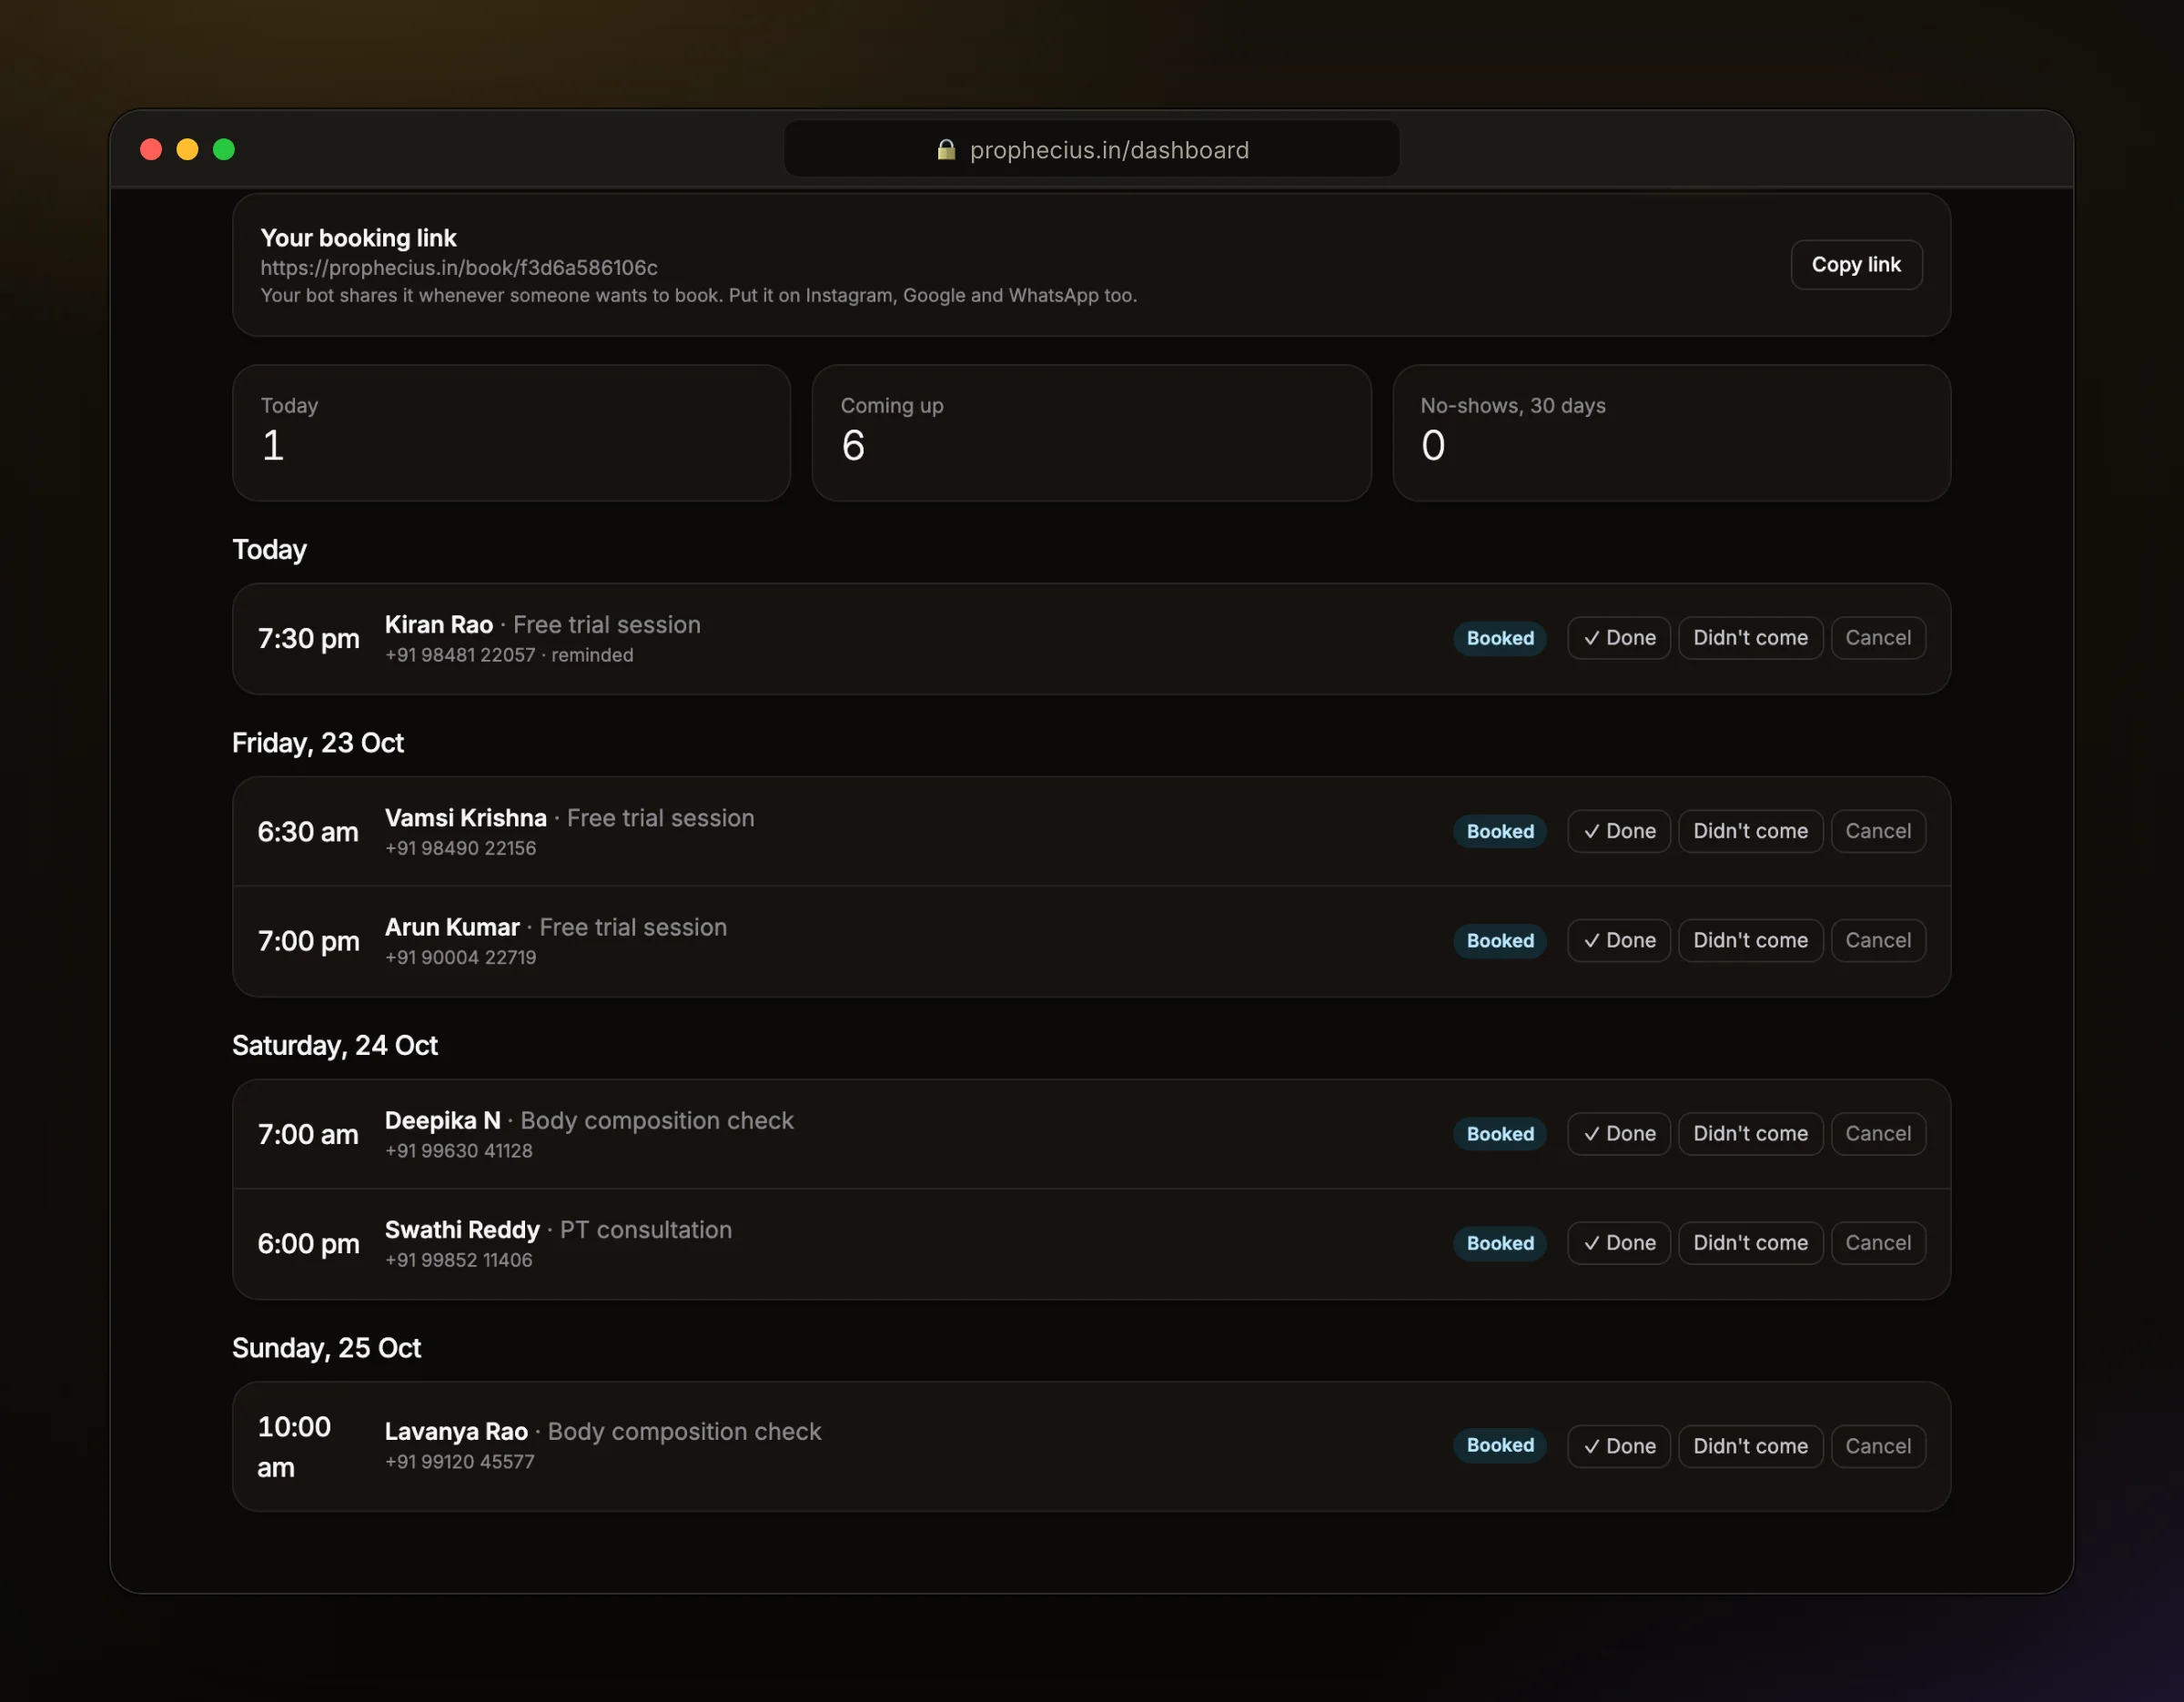Screen dimensions: 2184x1702
Task: Click Kiran Rao's Booked status badge
Action: (x=1500, y=638)
